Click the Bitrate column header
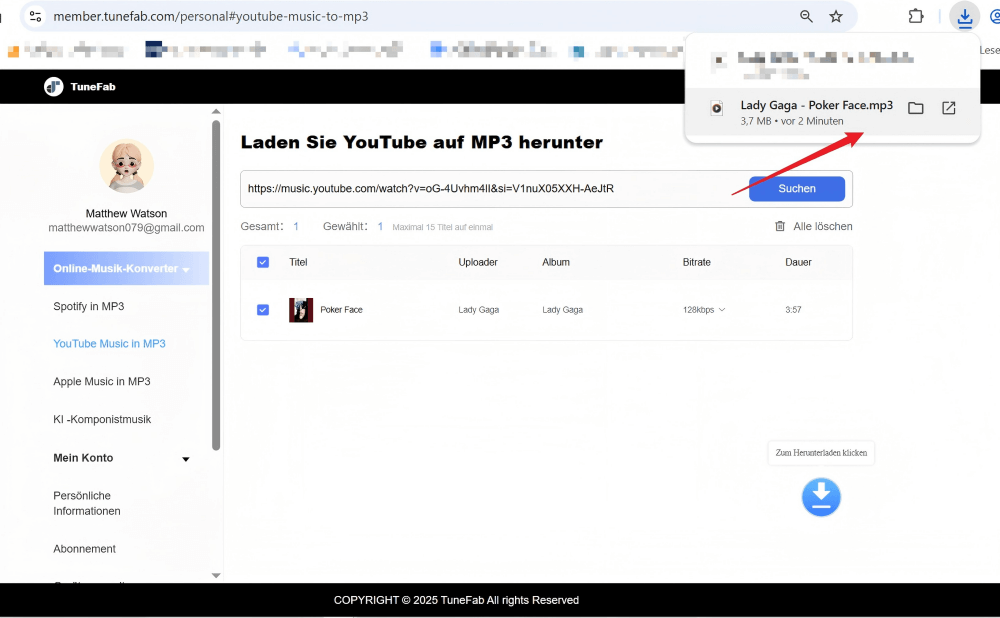This screenshot has width=1000, height=618. coord(696,262)
